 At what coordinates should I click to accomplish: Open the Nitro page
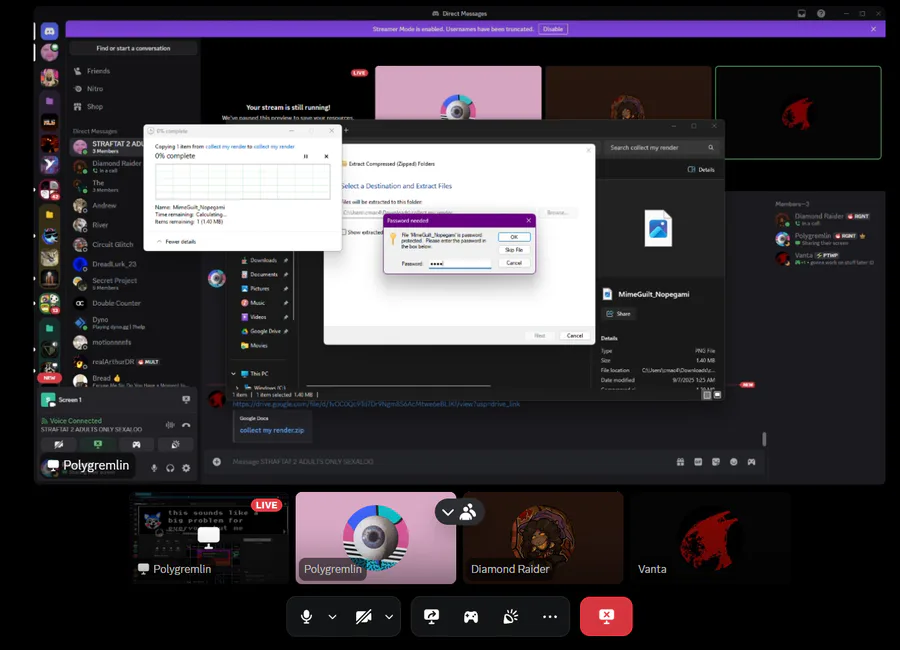134,89
